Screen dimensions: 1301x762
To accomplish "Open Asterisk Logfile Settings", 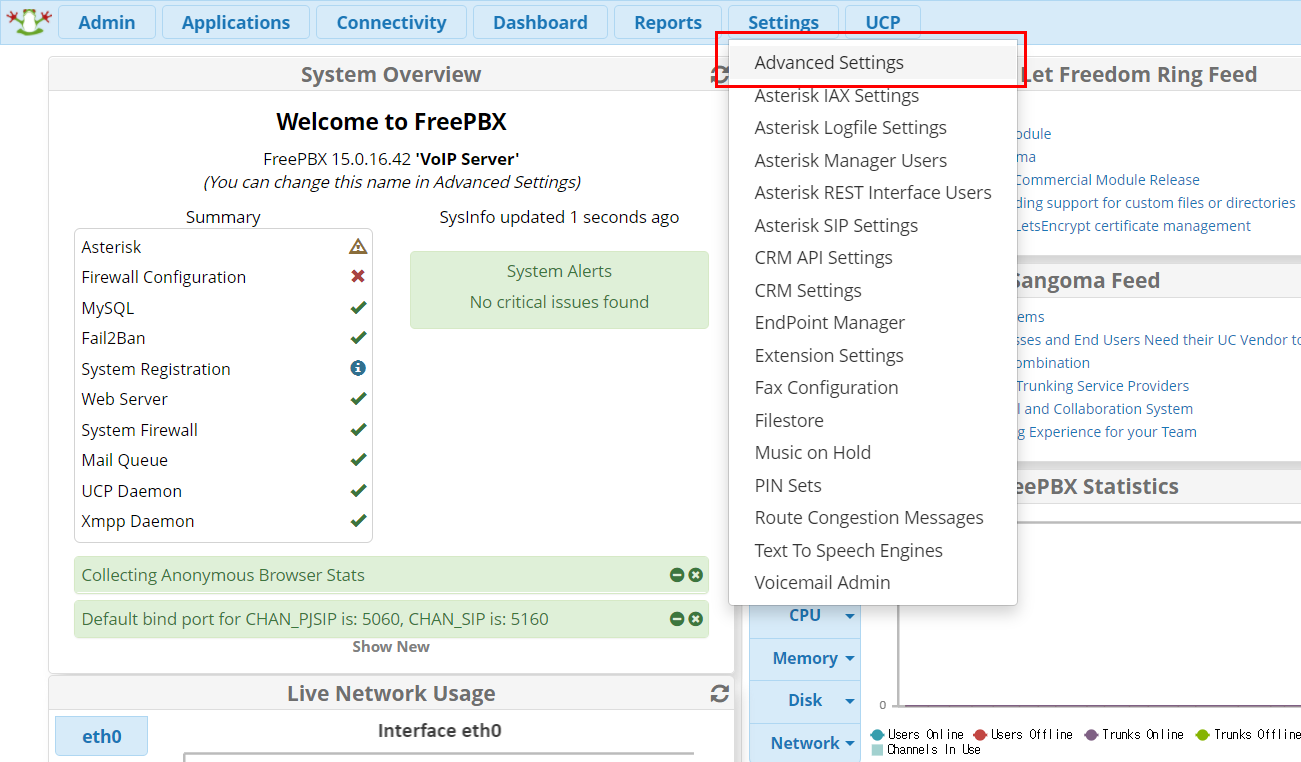I will click(873, 127).
